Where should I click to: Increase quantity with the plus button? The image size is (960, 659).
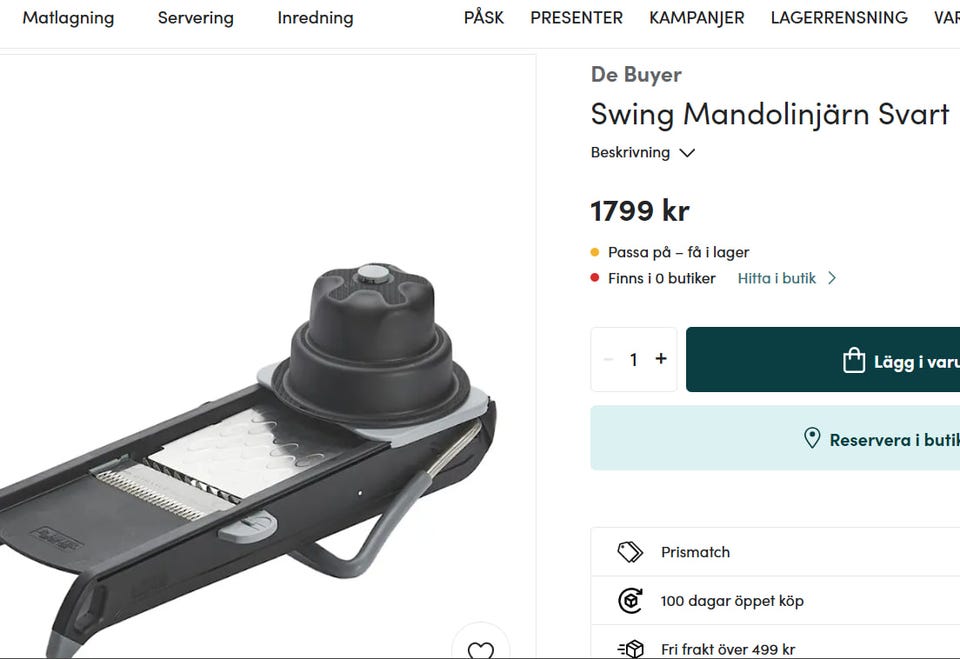661,359
